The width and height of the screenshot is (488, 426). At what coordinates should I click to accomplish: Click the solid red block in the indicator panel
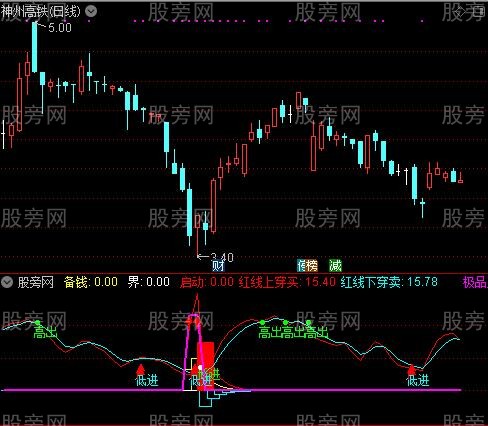206,366
